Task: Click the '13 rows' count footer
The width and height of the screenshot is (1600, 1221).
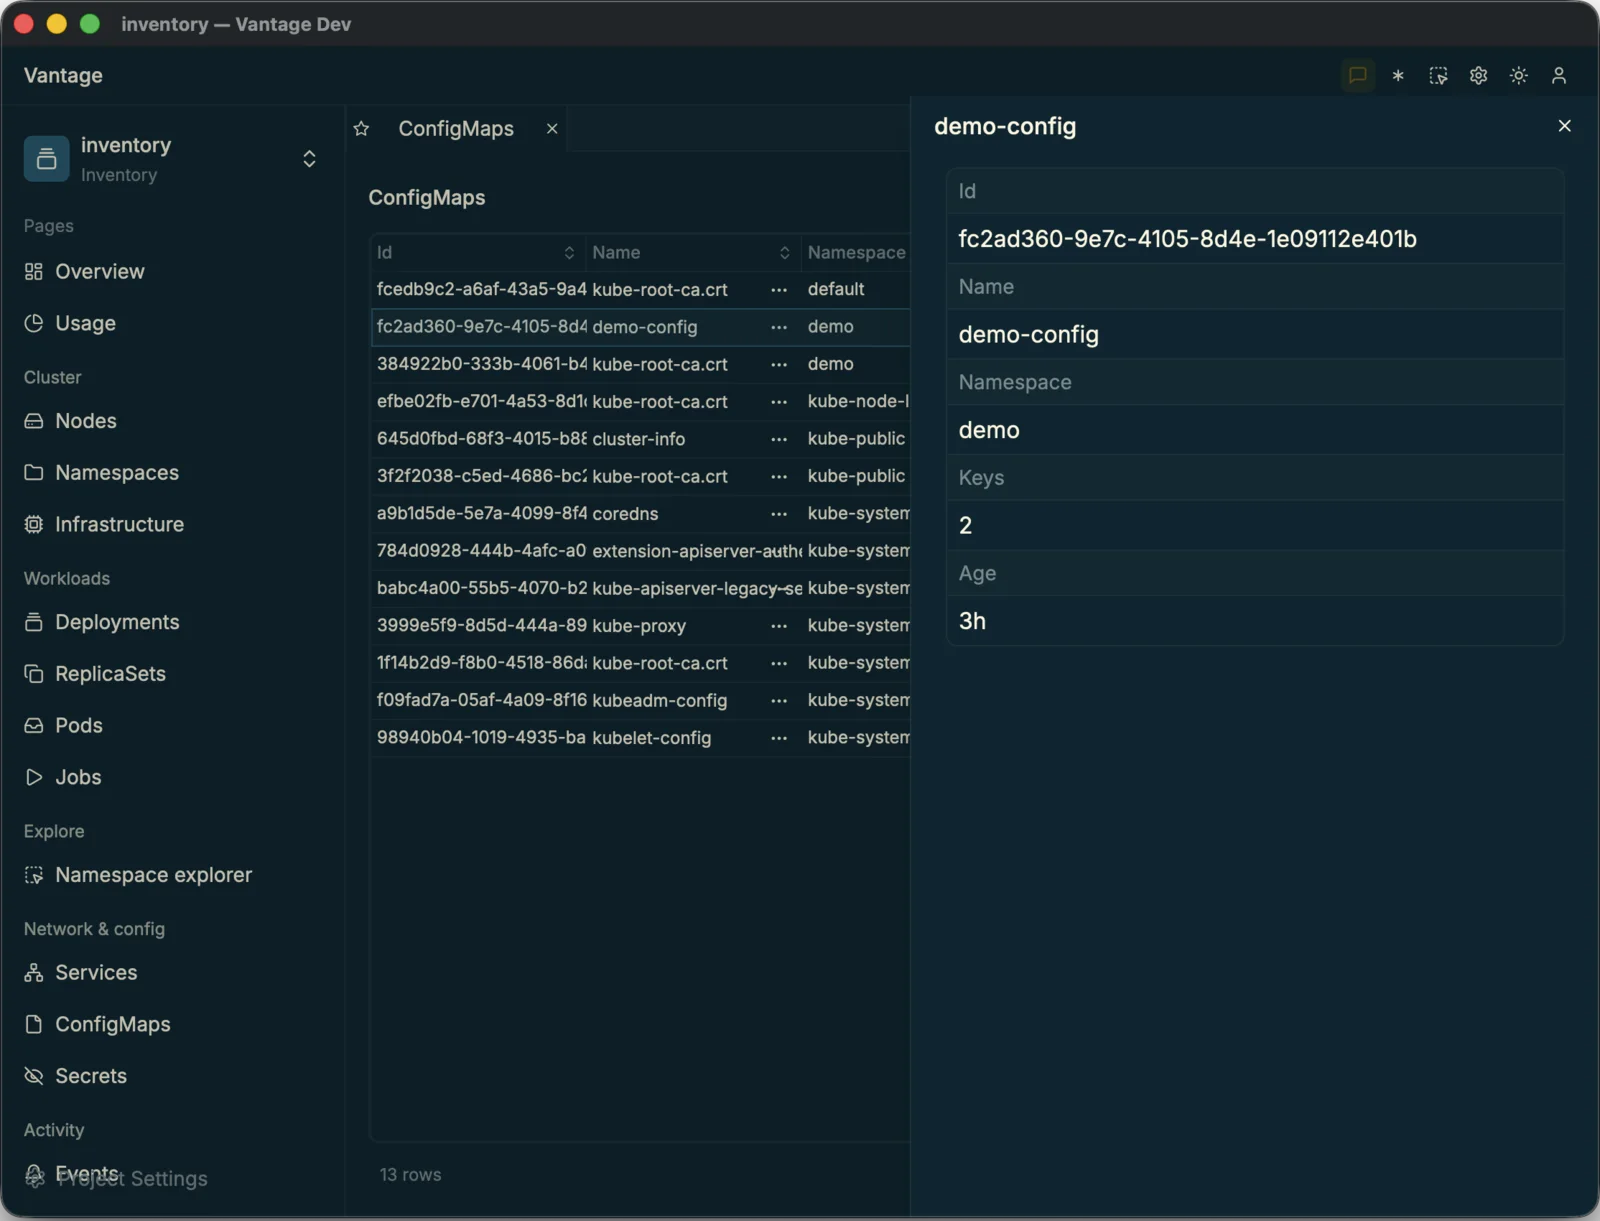Action: coord(410,1175)
